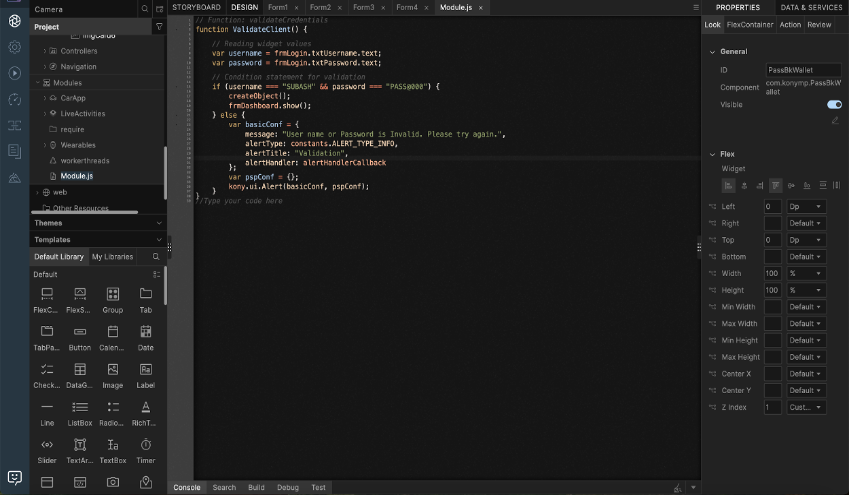This screenshot has height=496, width=850.
Task: Expand the CarApp folder in project tree
Action: [43, 98]
